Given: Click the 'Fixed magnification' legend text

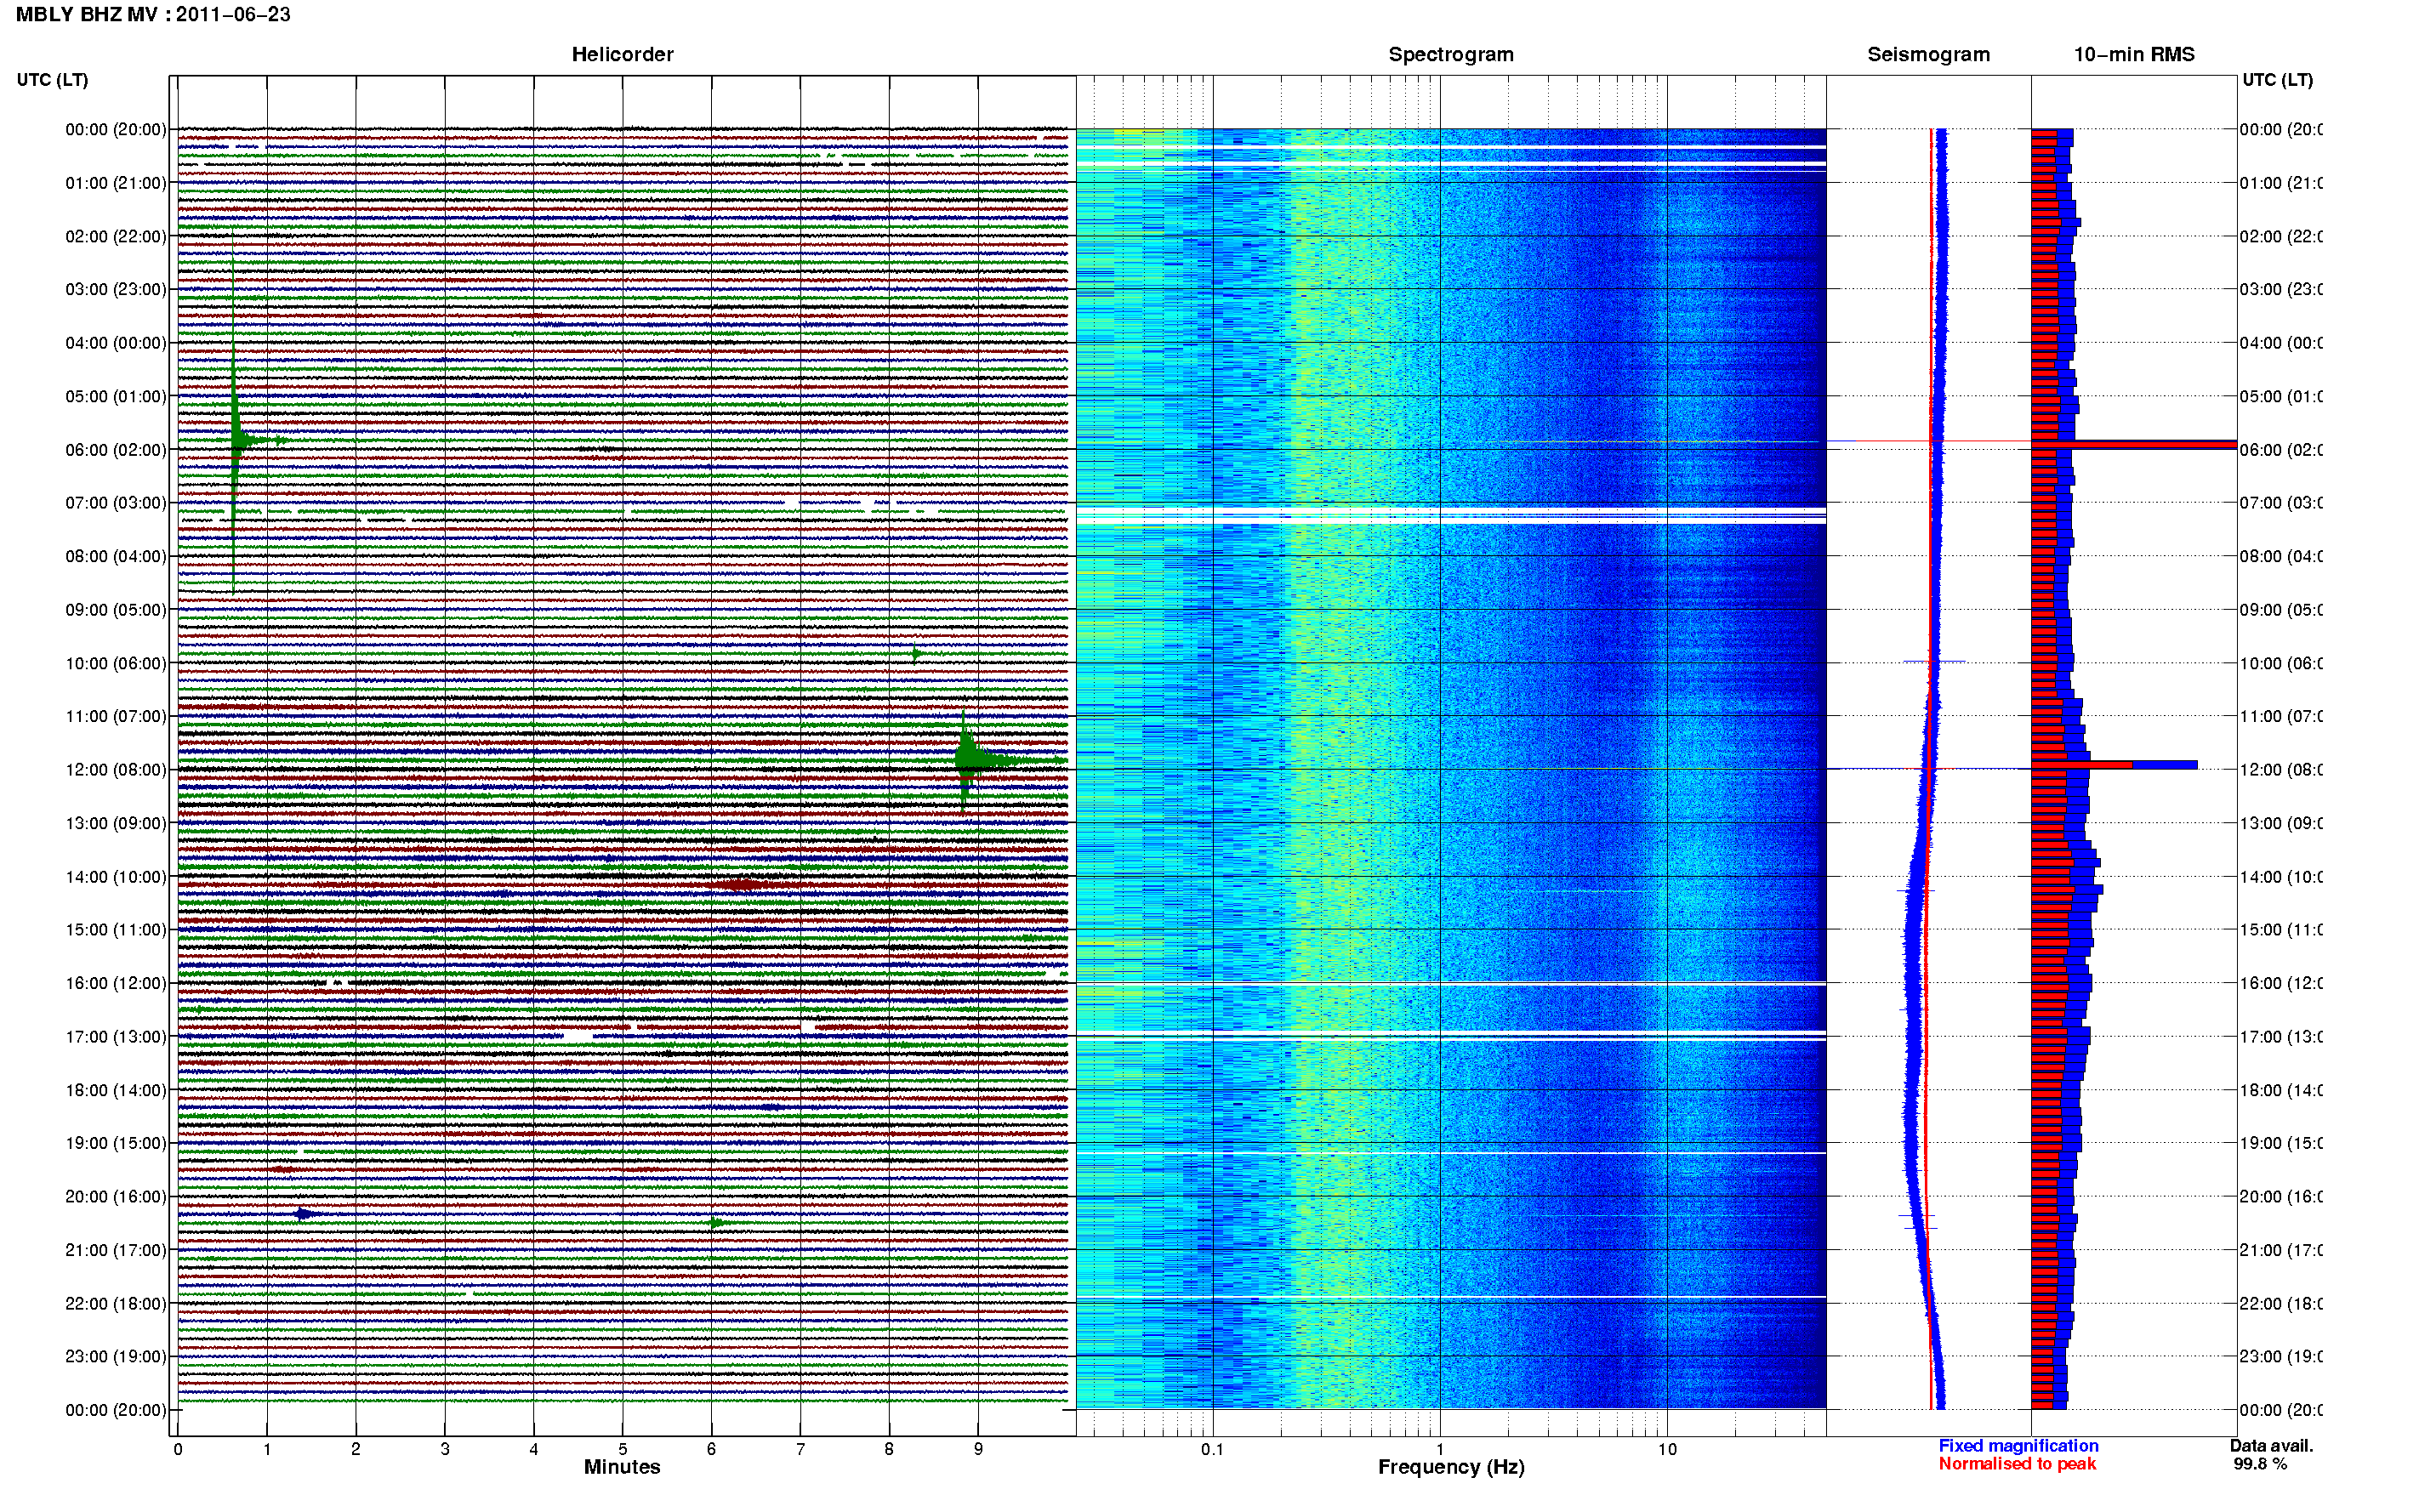Looking at the screenshot, I should 2018,1446.
